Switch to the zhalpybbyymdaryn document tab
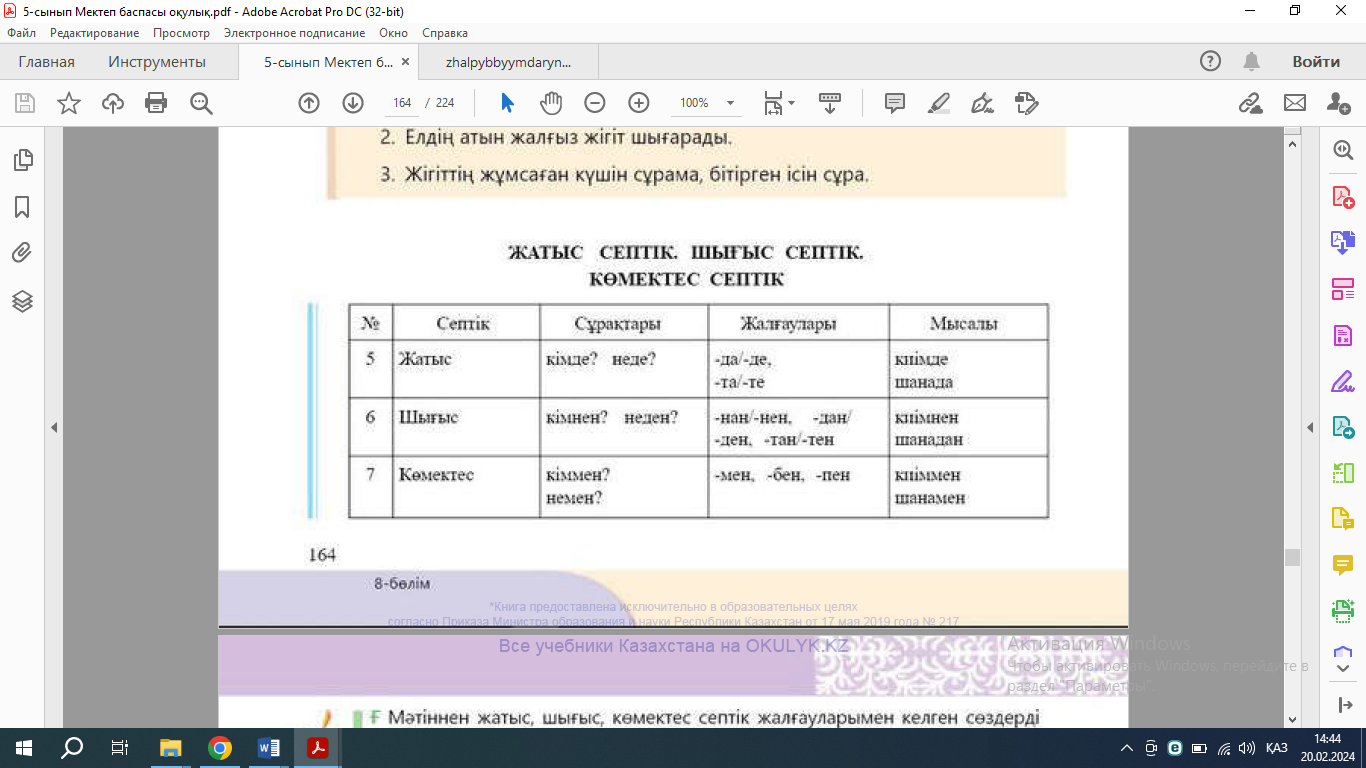This screenshot has width=1366, height=768. tap(509, 62)
